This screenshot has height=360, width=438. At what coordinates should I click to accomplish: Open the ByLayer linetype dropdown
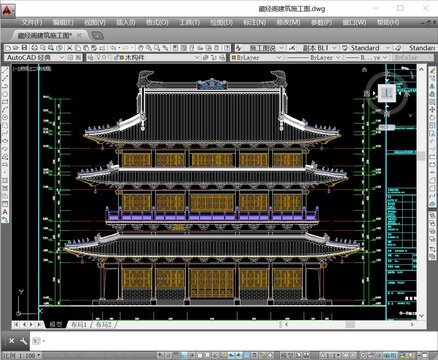(x=338, y=58)
